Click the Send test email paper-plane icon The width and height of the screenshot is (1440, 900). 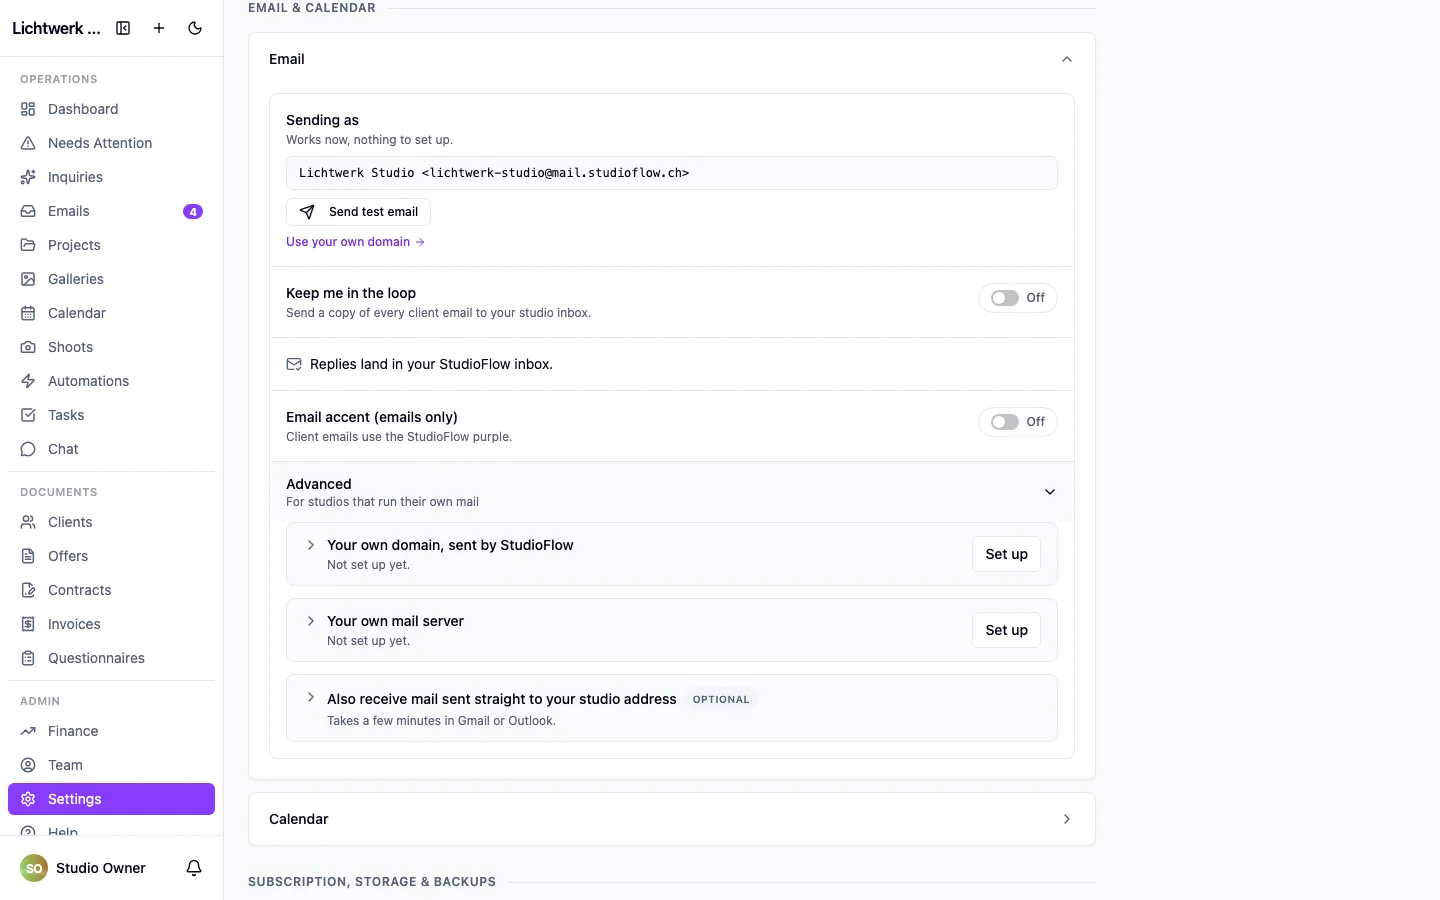pyautogui.click(x=307, y=212)
